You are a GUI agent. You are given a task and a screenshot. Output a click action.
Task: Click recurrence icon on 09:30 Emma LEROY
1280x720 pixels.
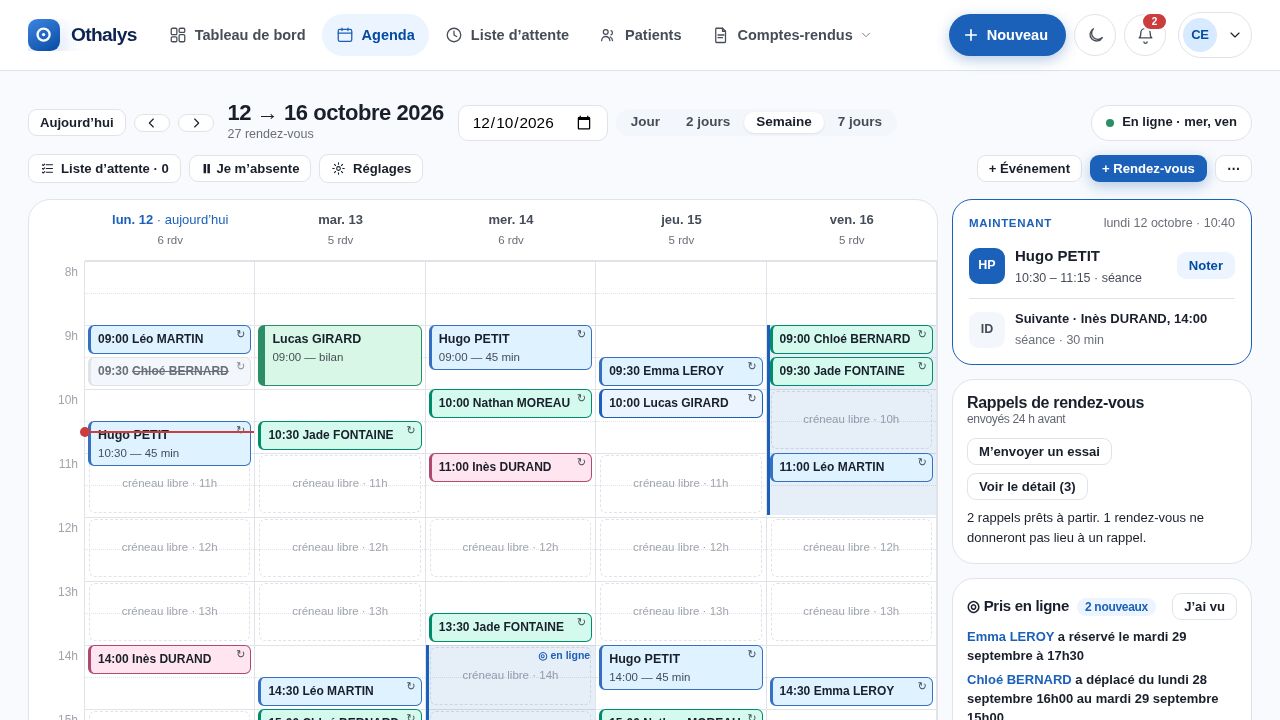coord(752,366)
